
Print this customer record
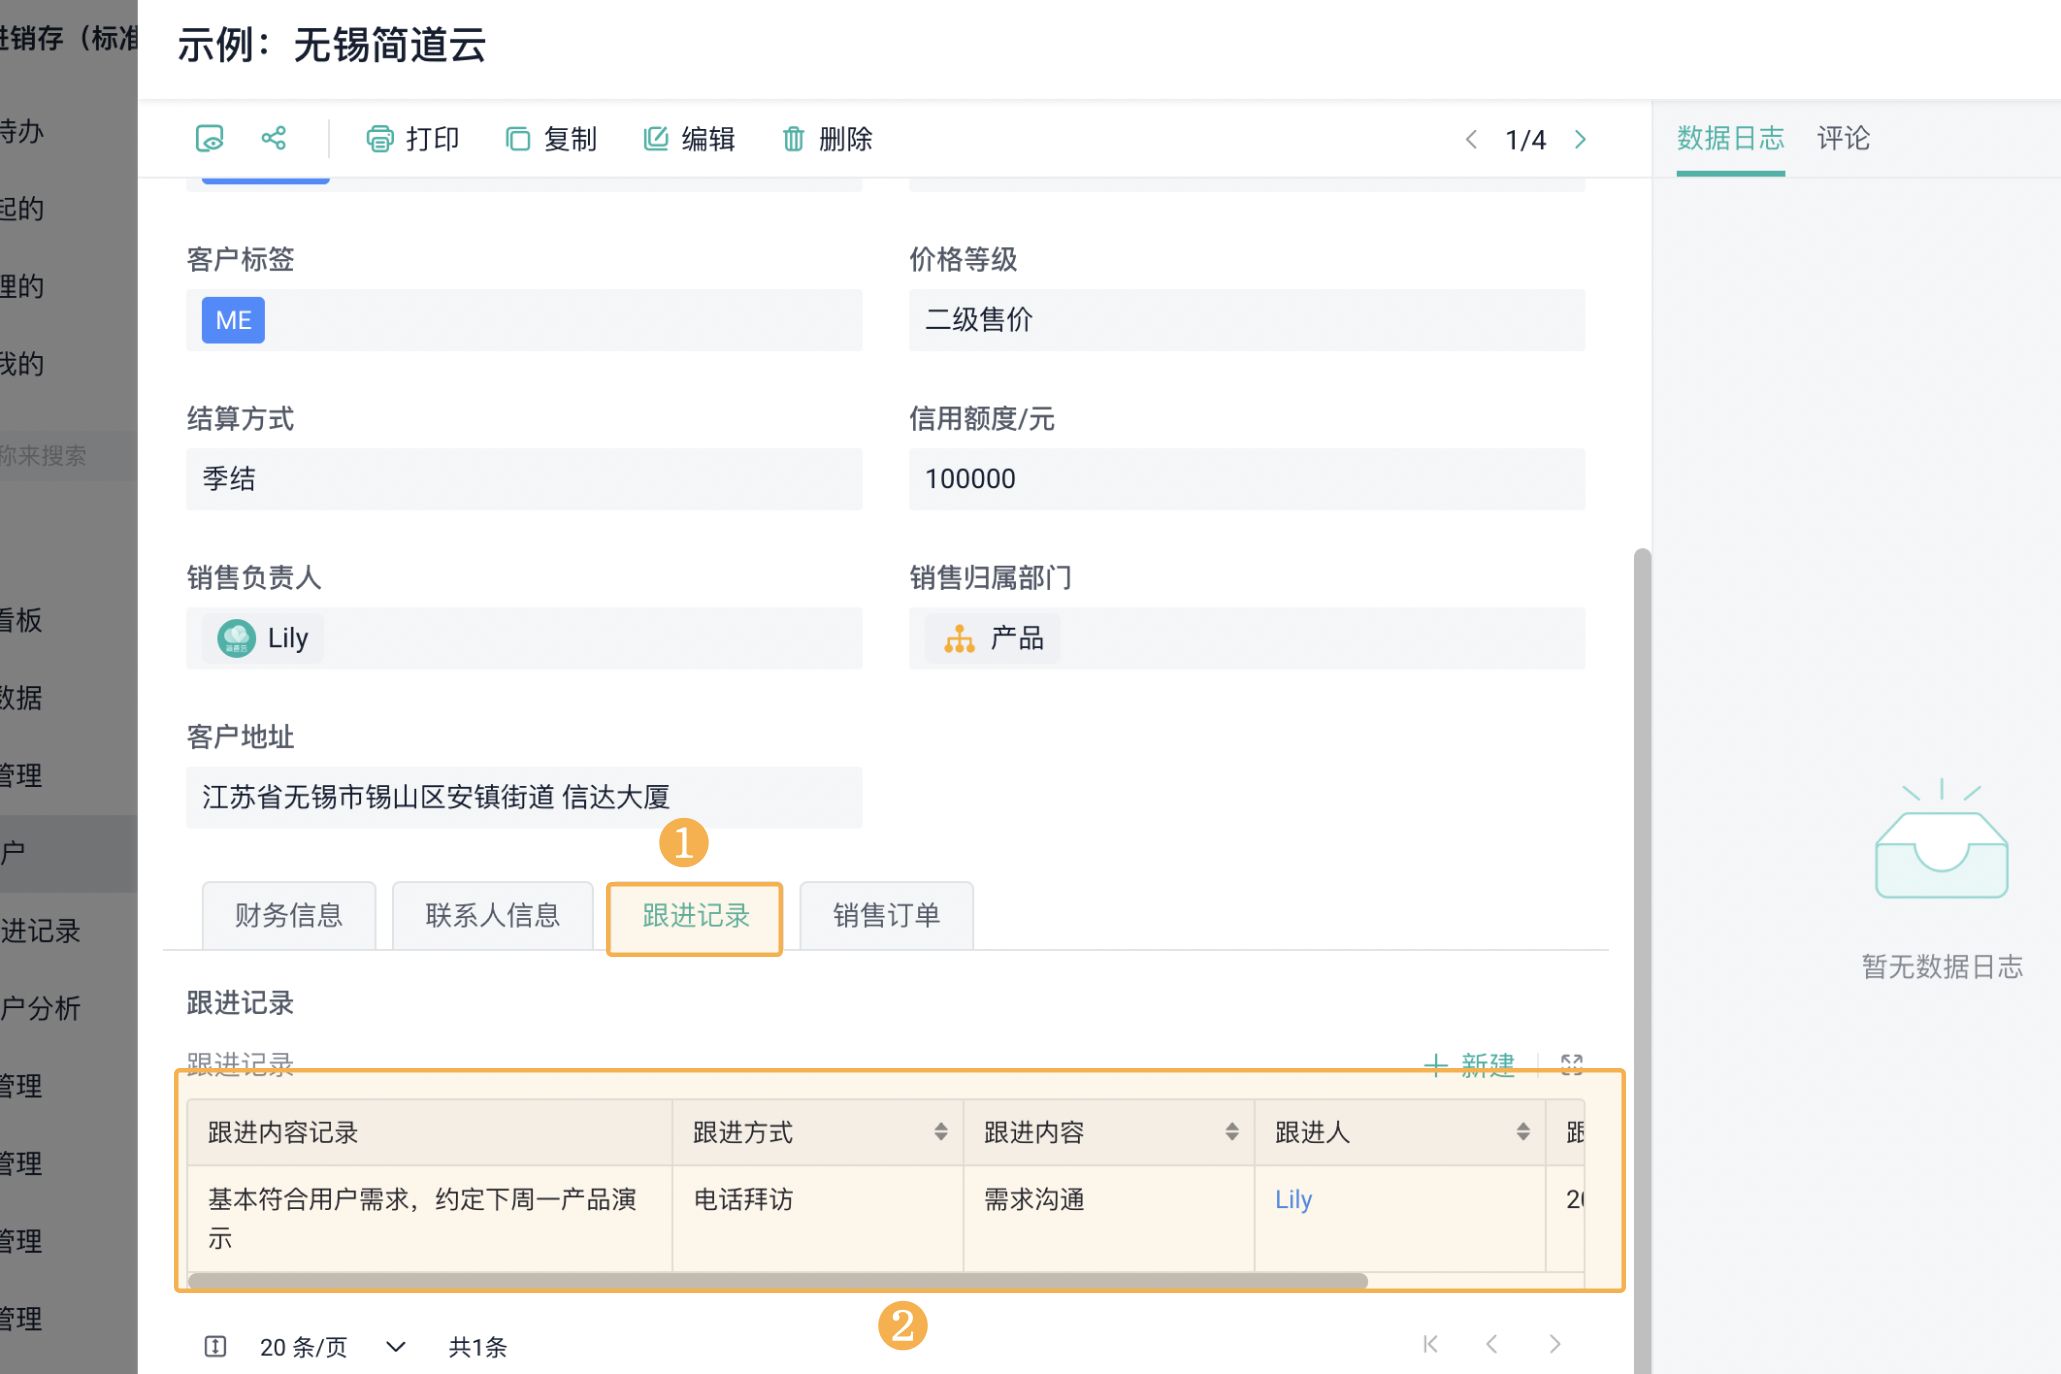tap(413, 139)
